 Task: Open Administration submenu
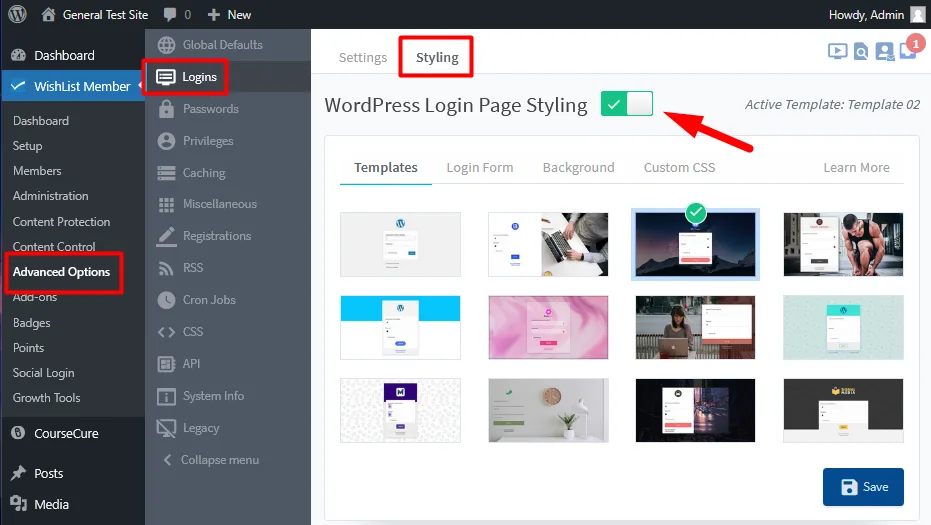coord(50,195)
